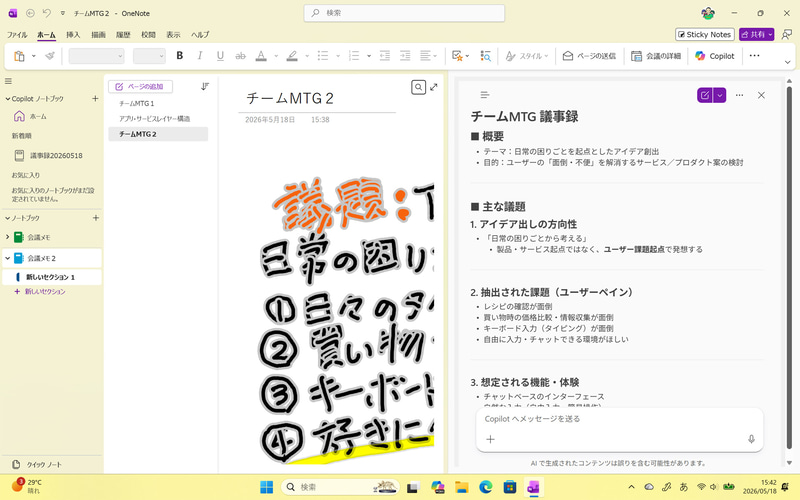Viewport: 800px width, 500px height.
Task: Select section 新しいセクション 1
Action: click(51, 277)
